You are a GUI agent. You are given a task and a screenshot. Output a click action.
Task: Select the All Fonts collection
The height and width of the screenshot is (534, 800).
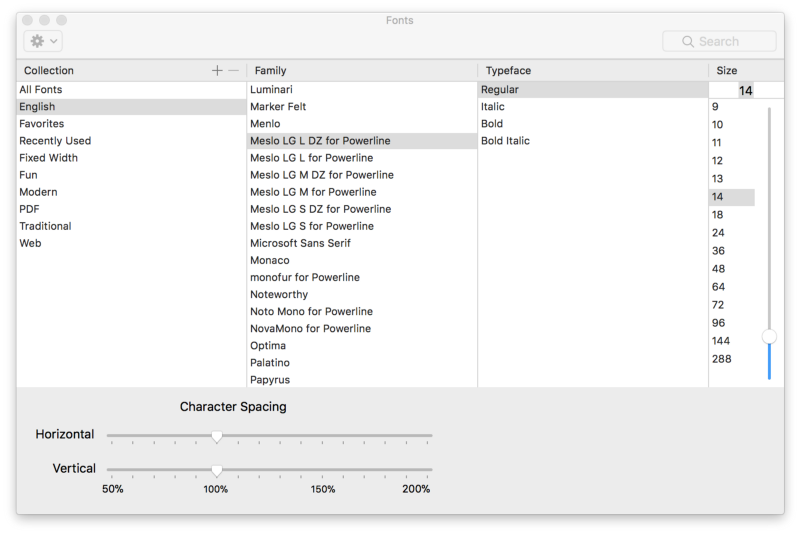point(131,90)
